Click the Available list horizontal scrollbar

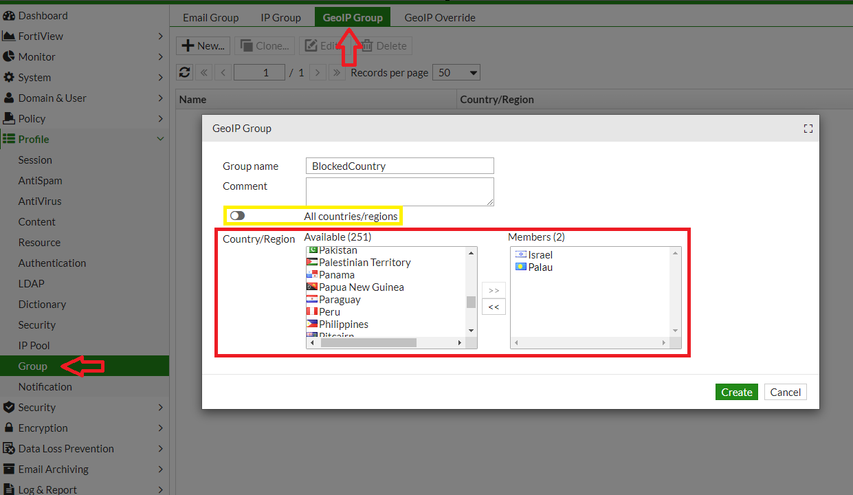pos(368,342)
